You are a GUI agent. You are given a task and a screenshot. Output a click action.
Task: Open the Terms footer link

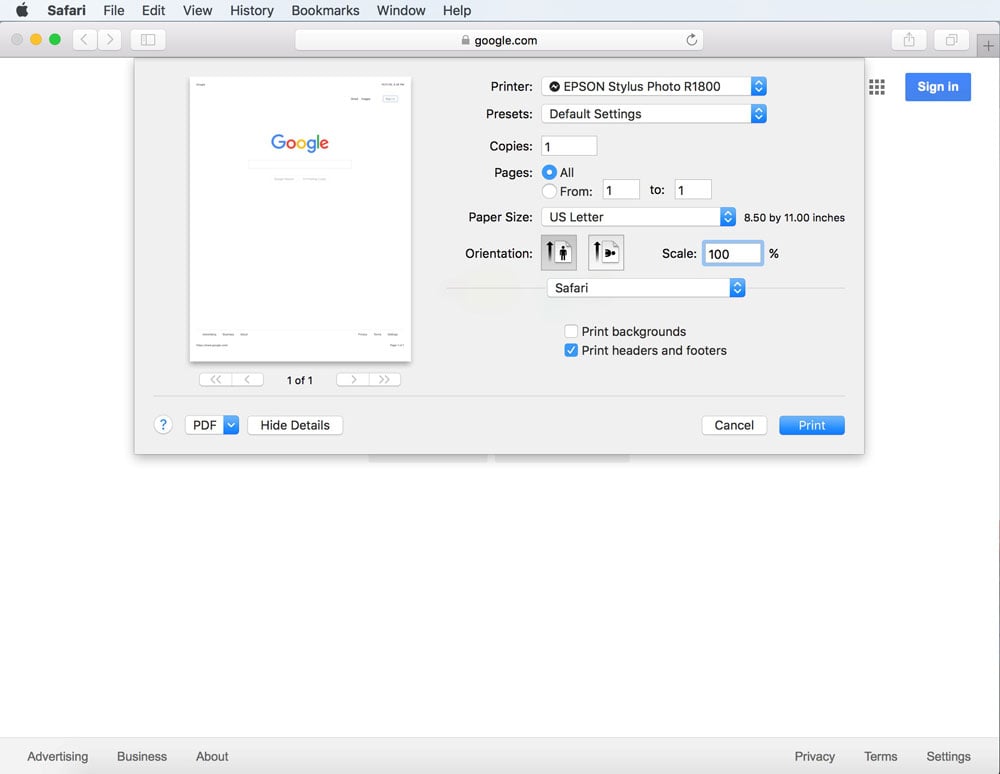tap(880, 756)
